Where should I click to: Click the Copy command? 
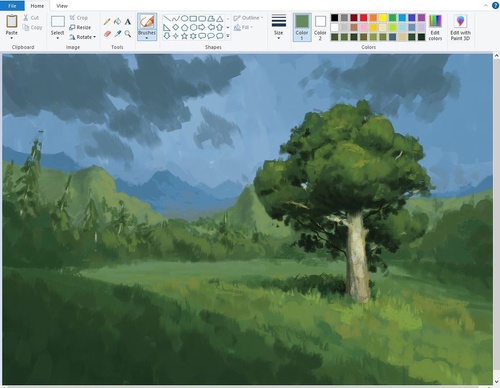[33, 27]
